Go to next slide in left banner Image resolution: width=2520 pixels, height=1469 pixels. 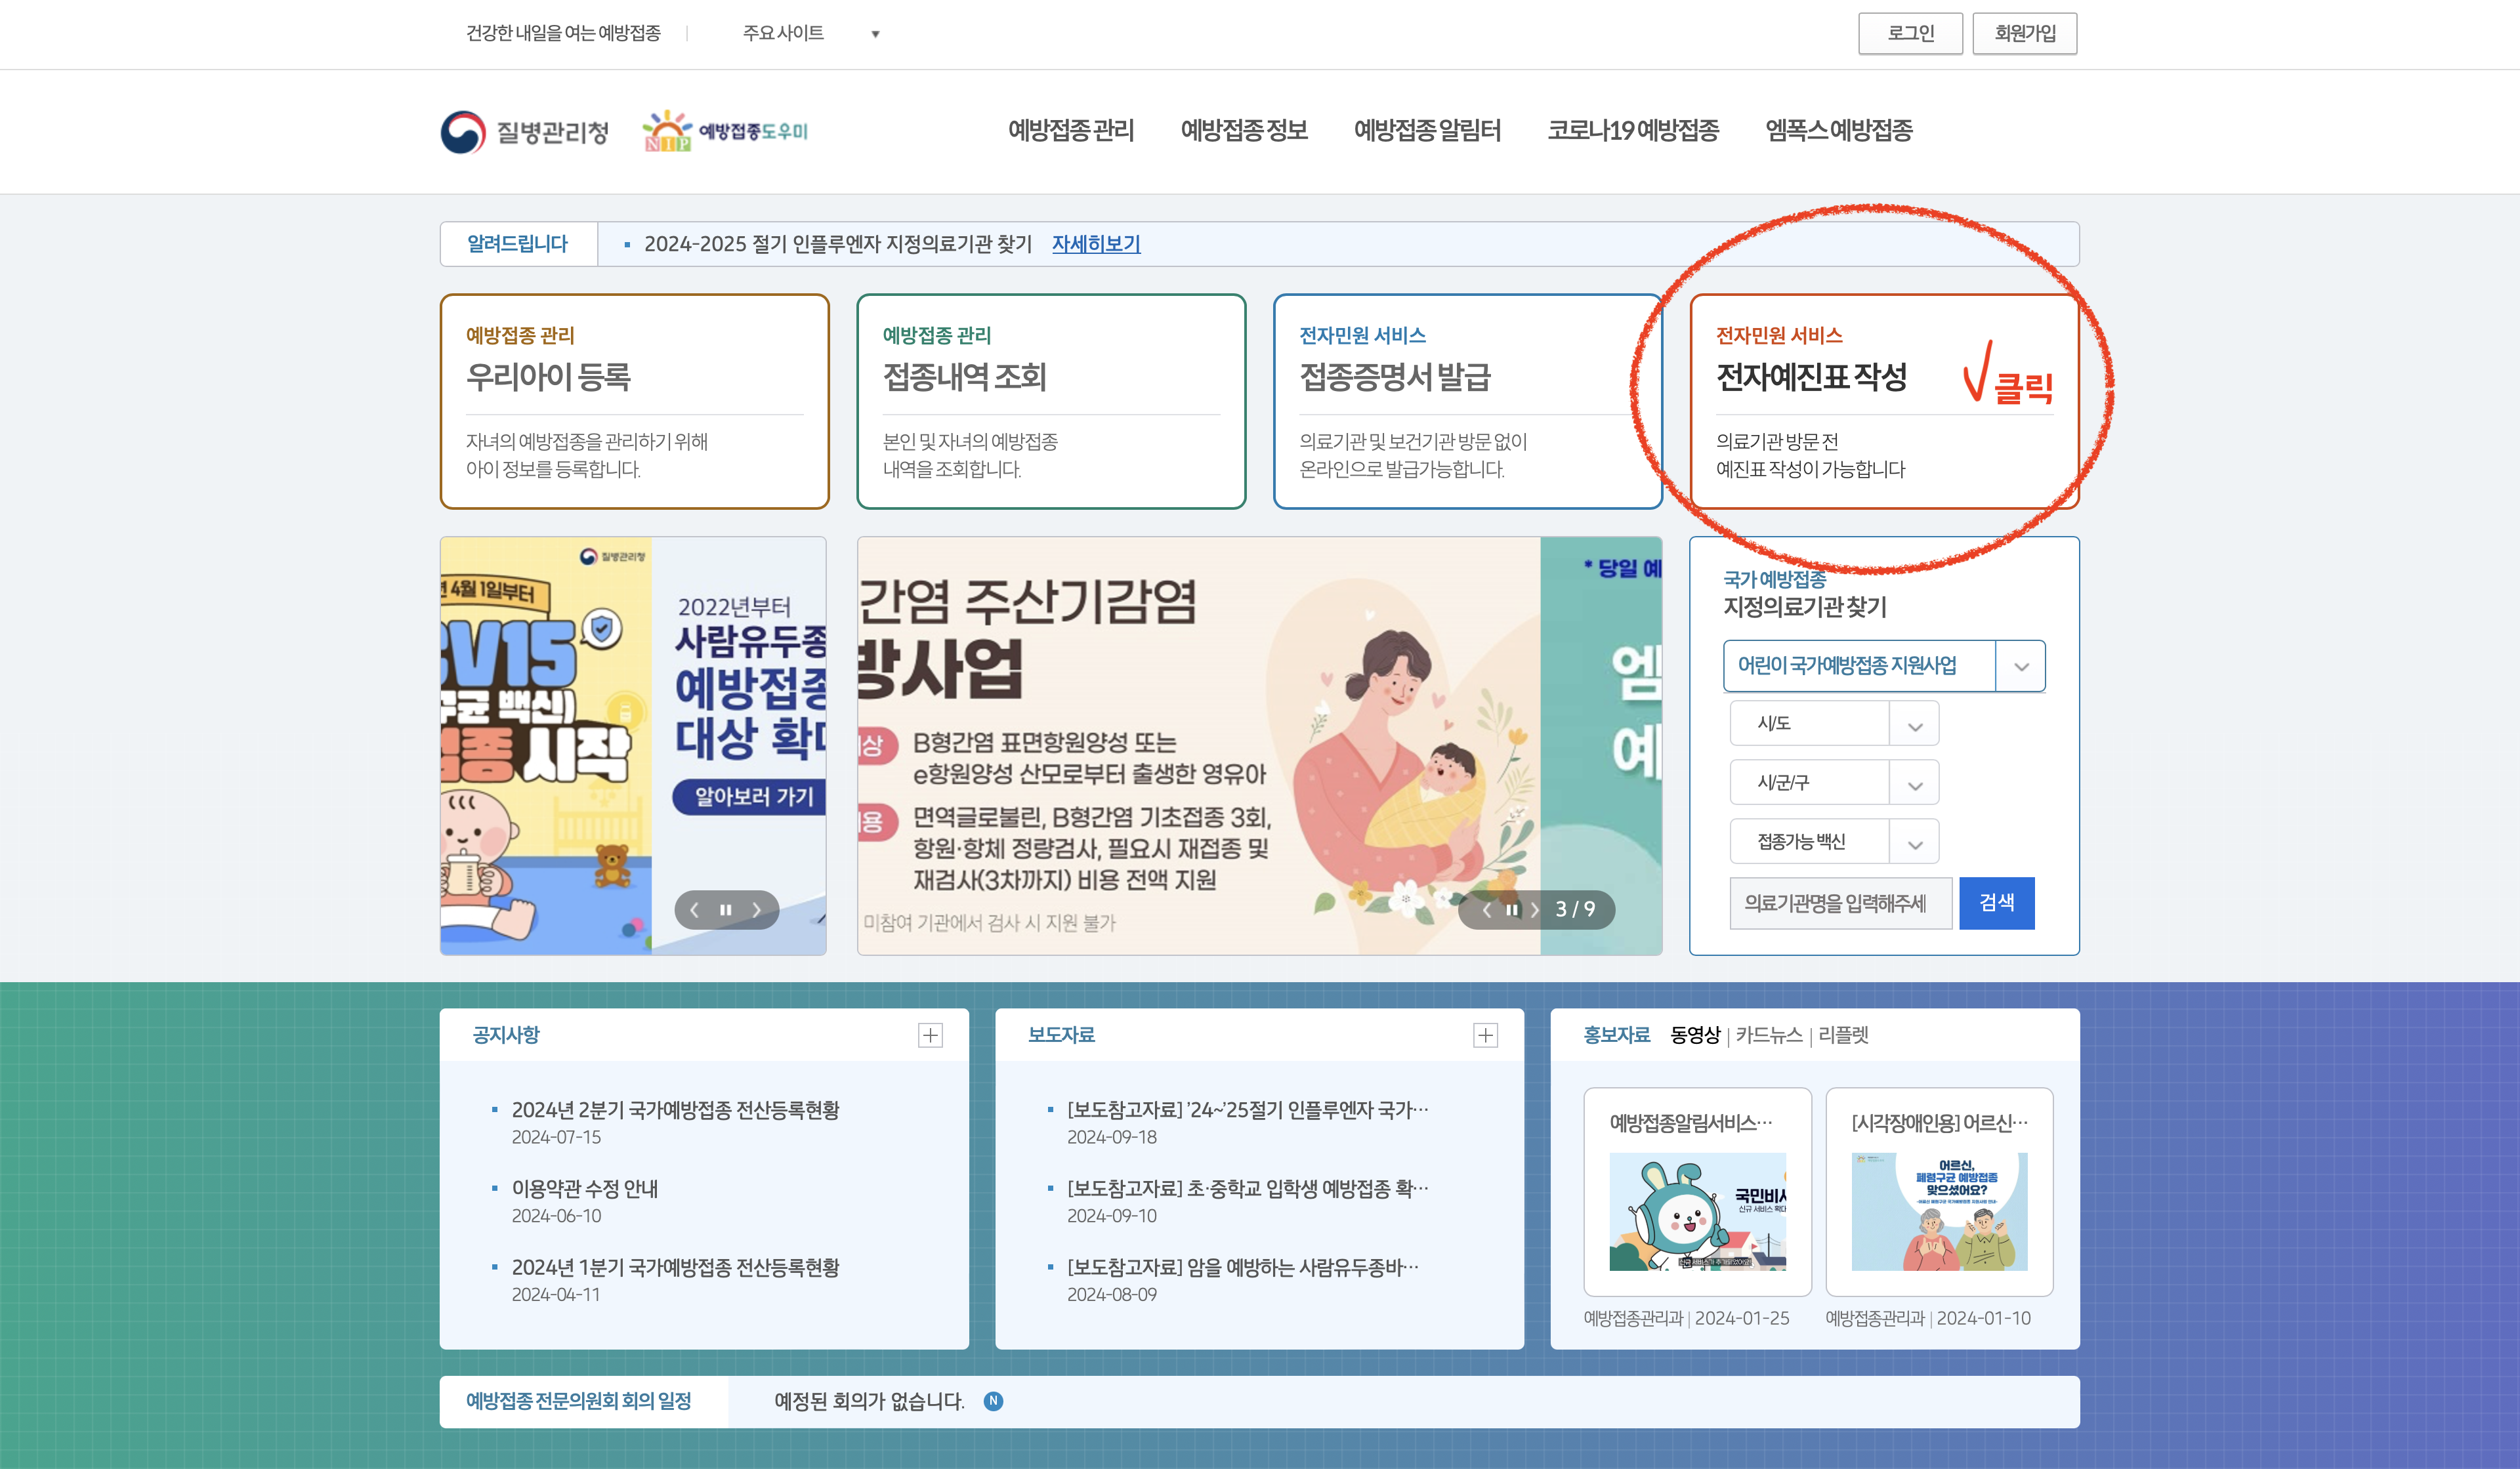pyautogui.click(x=757, y=909)
